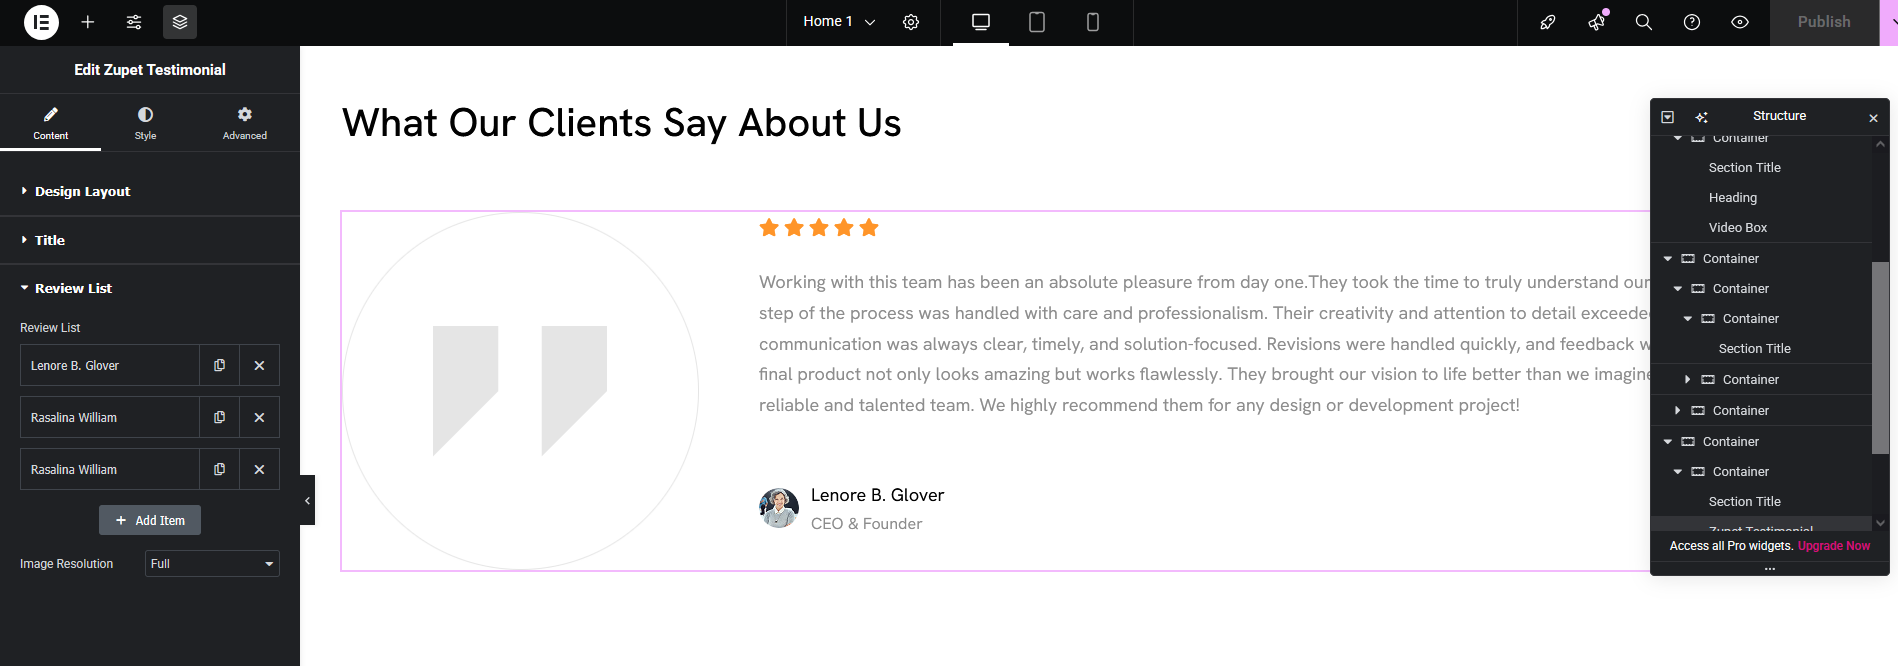Switch to the Advanced tab

245,123
